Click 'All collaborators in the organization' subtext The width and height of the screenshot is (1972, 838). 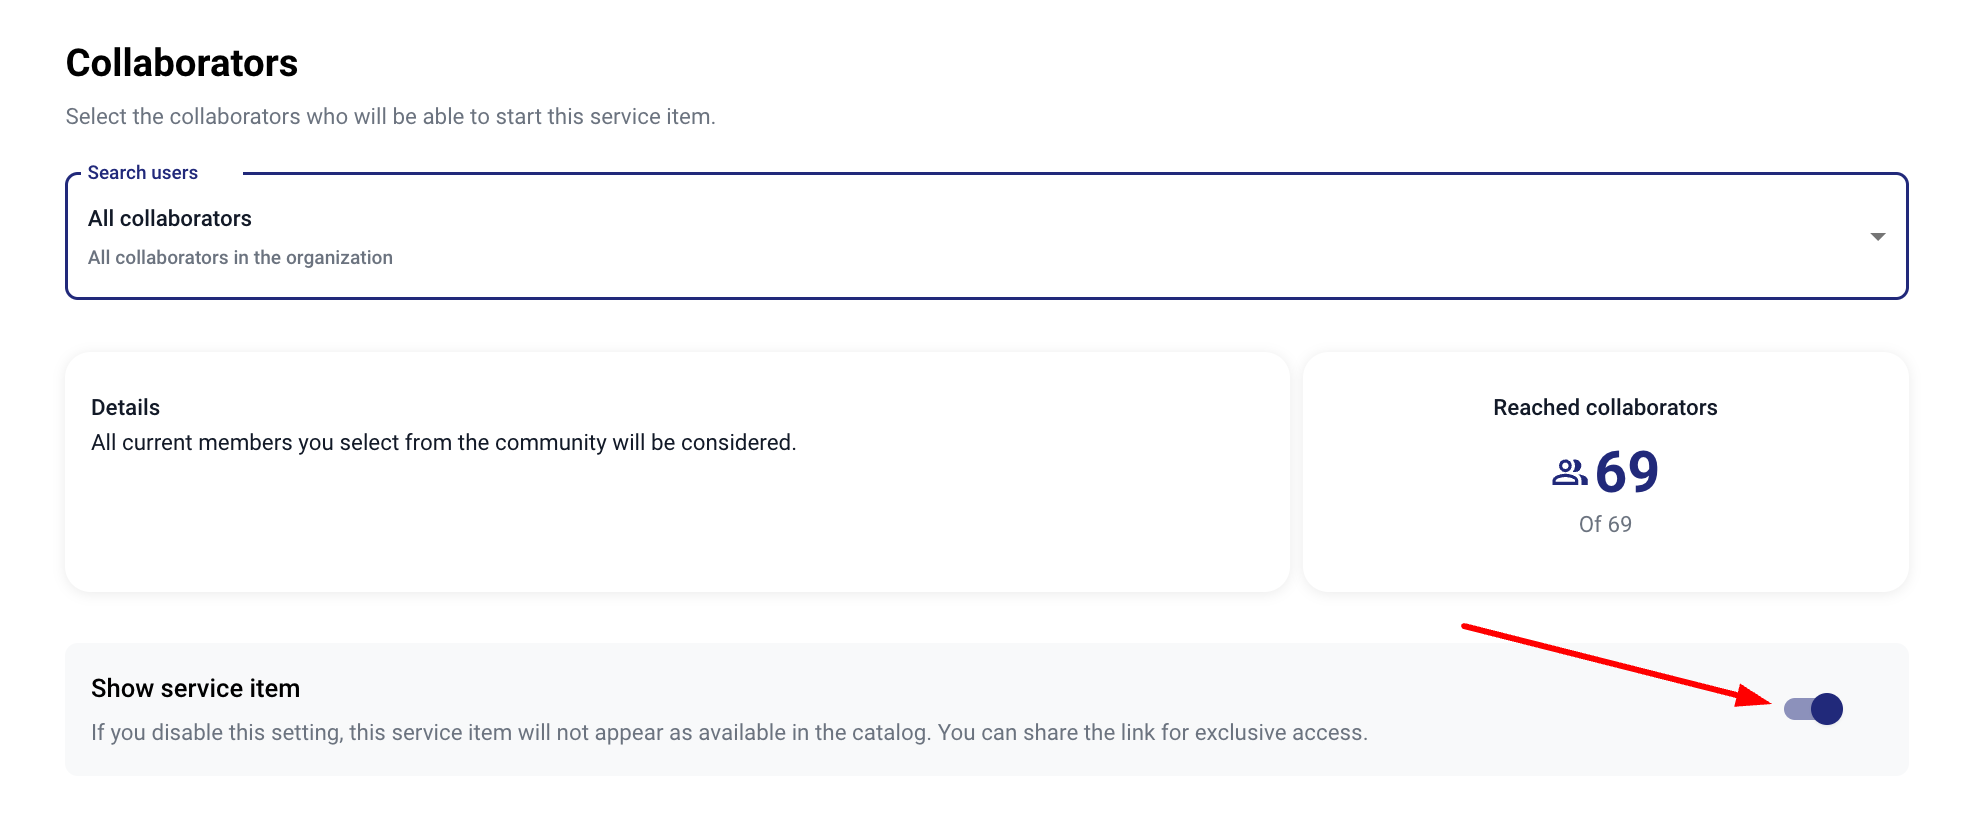(240, 258)
